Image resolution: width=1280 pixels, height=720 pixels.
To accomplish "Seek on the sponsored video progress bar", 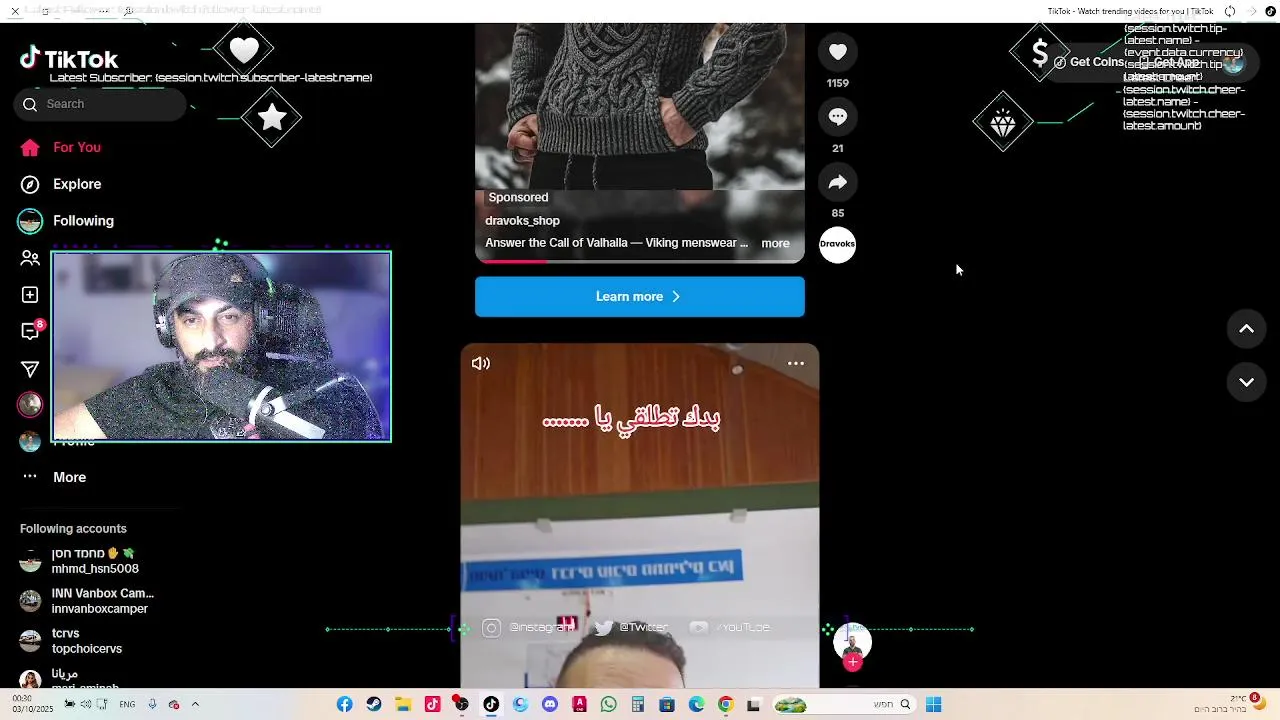I will point(640,261).
